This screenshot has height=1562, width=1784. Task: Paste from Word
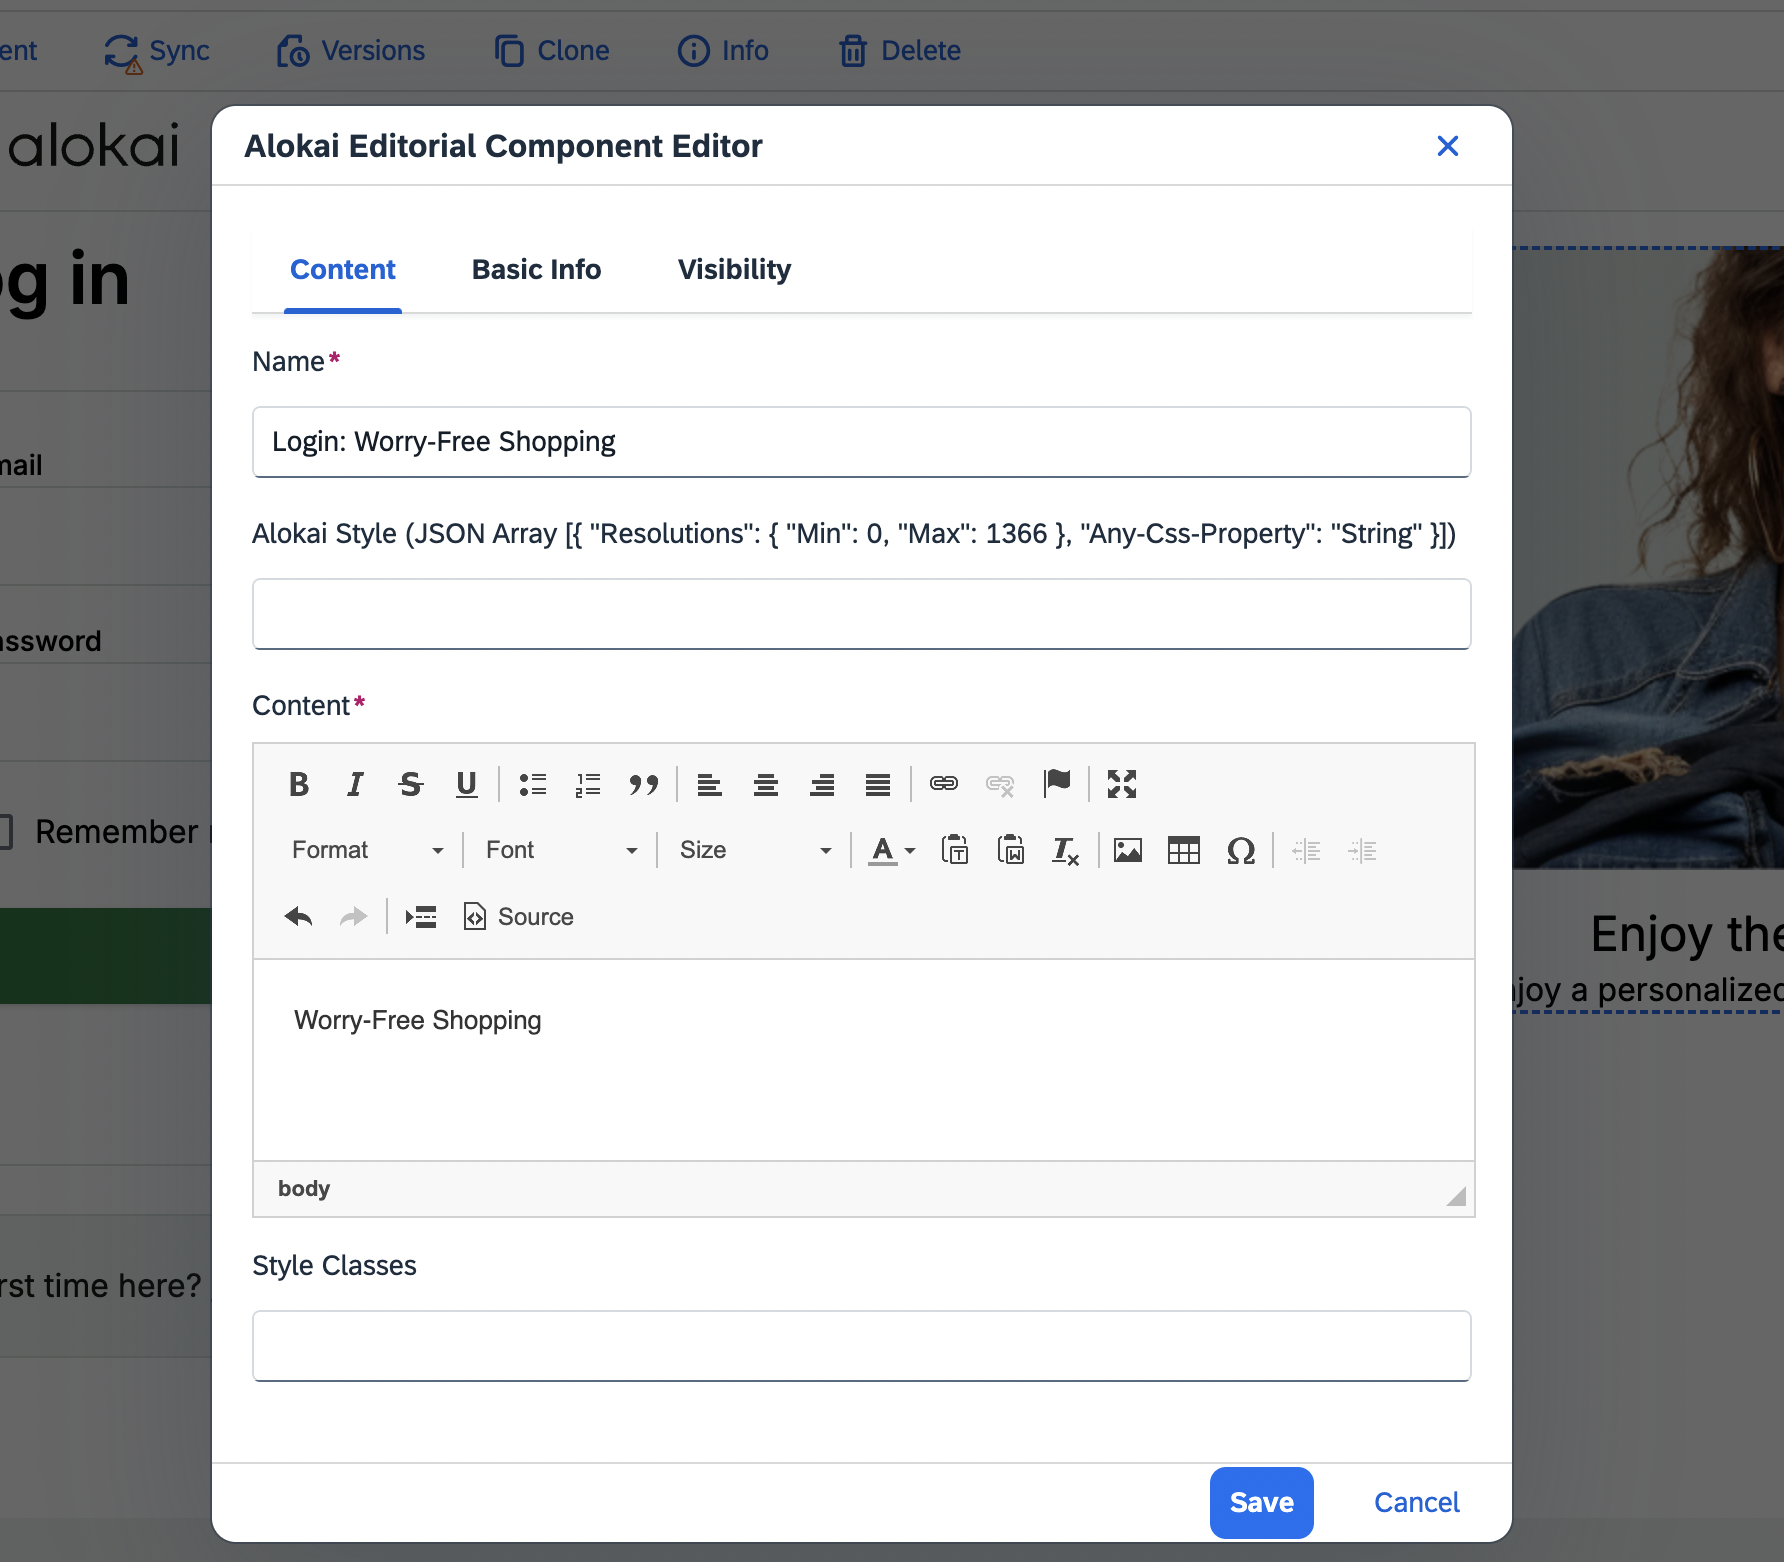[x=1011, y=850]
